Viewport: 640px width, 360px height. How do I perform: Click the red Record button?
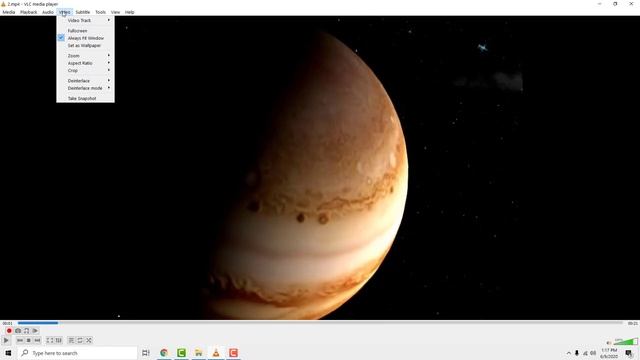[9, 331]
